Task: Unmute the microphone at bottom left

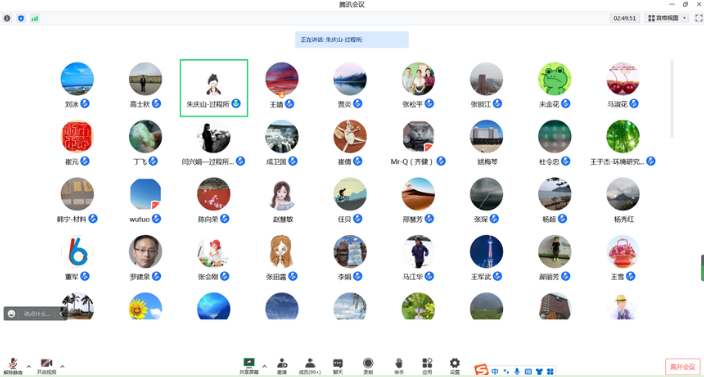Action: [x=13, y=366]
